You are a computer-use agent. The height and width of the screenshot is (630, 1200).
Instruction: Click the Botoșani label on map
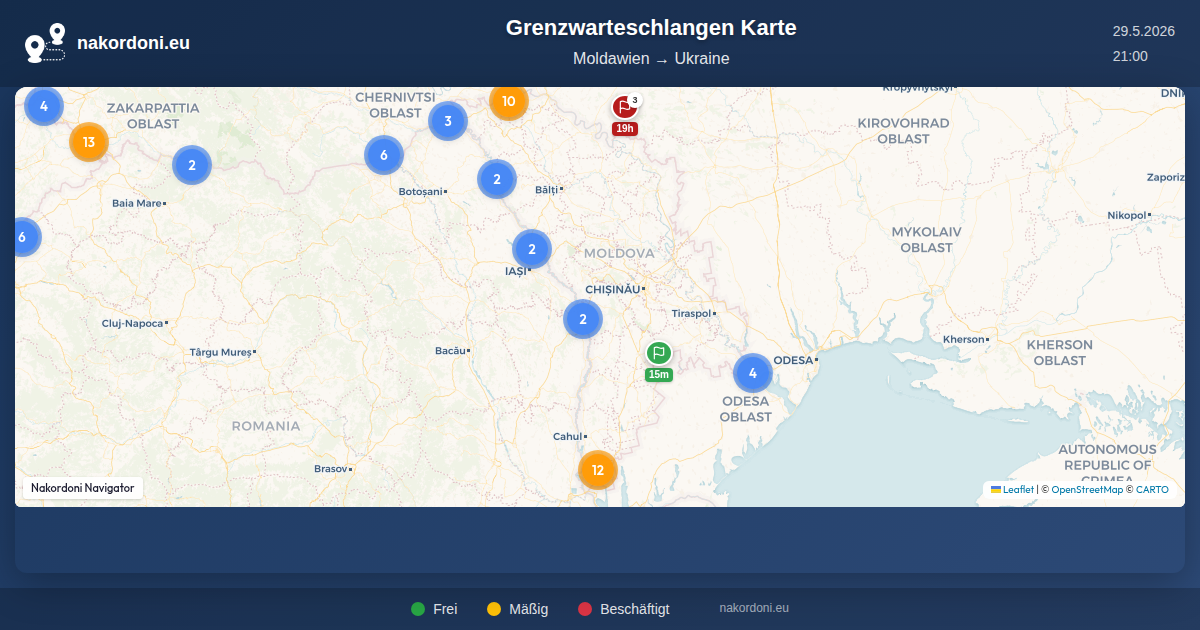[420, 190]
